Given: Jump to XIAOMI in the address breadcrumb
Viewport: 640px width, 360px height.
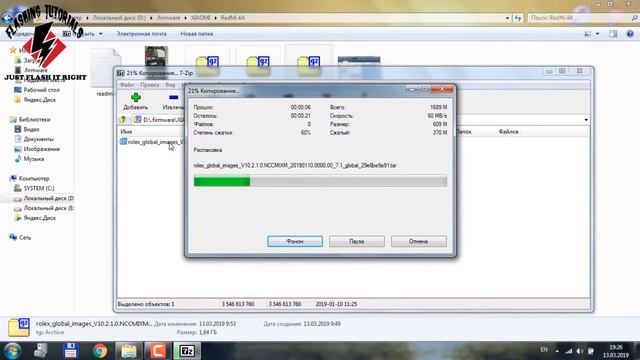Looking at the screenshot, I should [200, 18].
